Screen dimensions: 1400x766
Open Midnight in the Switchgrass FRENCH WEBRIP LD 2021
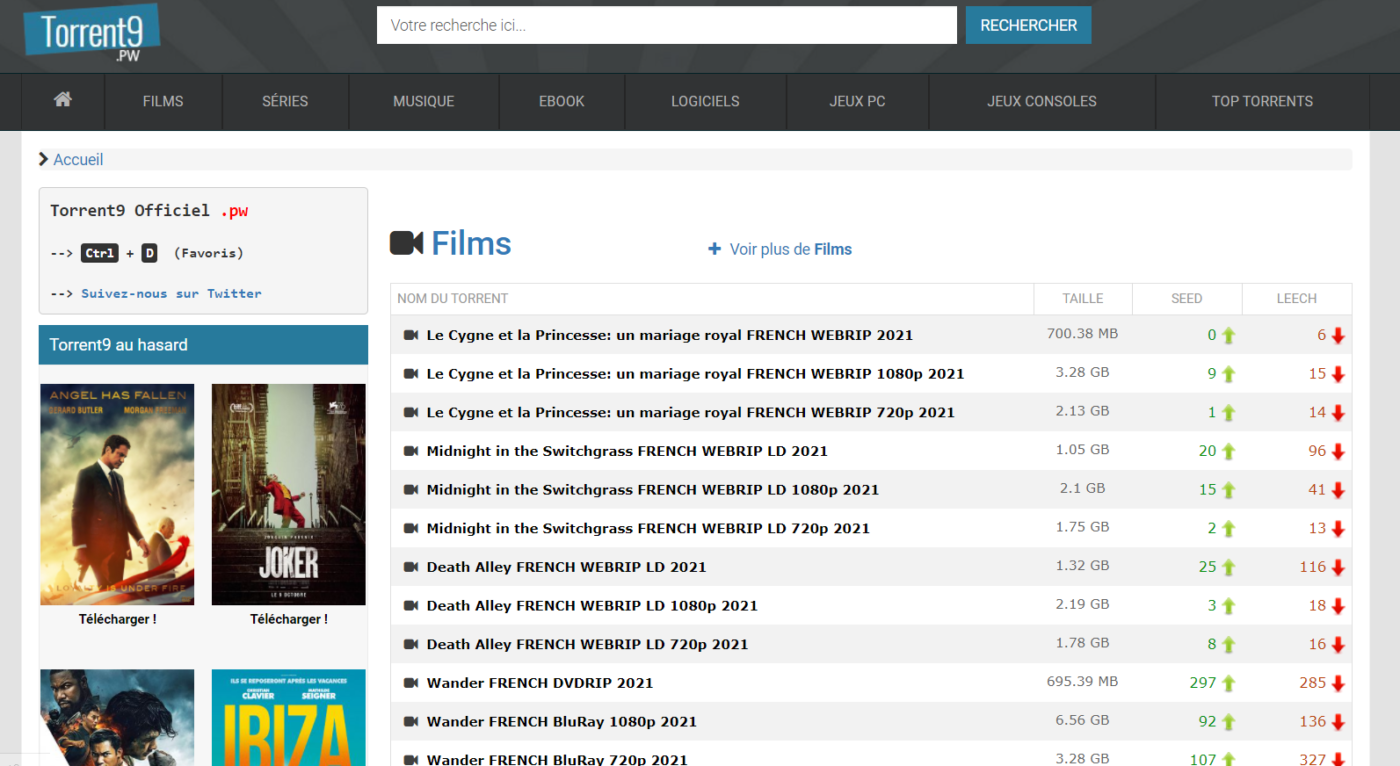(627, 451)
